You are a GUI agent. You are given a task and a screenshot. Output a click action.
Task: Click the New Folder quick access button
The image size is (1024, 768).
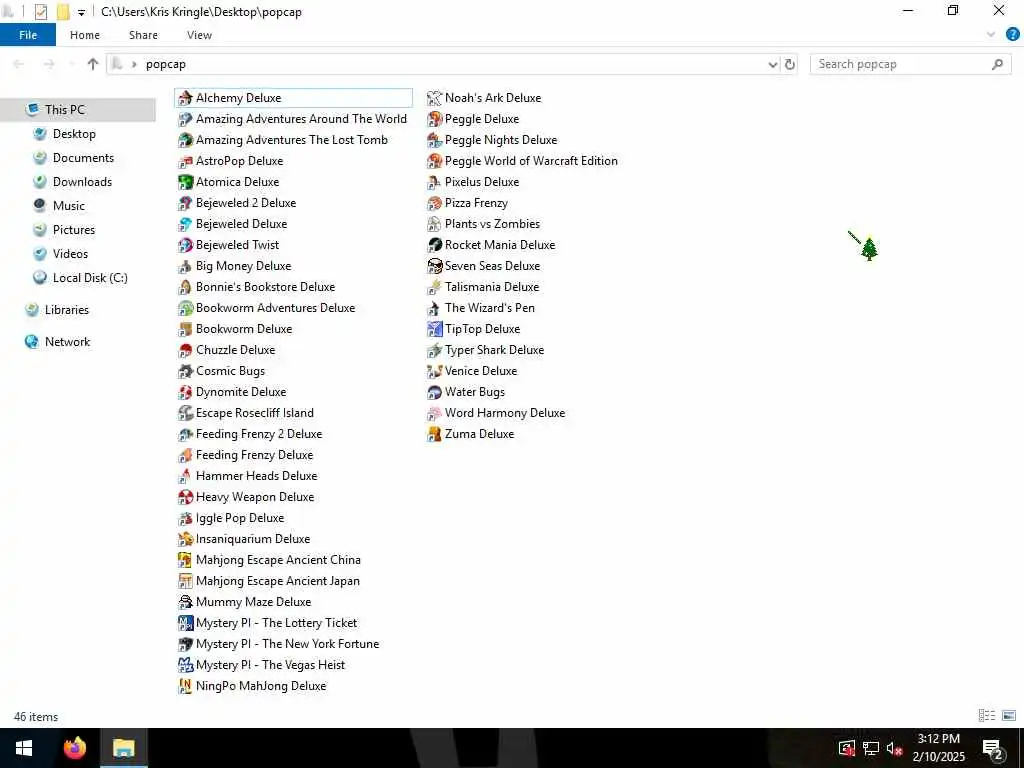coord(63,12)
